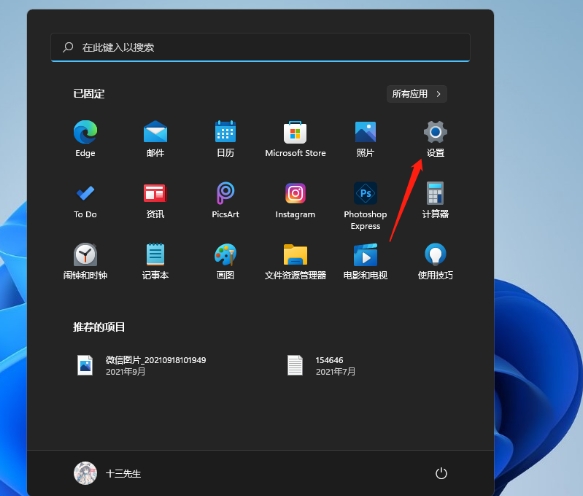Launch 记事本 notepad

[x=155, y=261]
